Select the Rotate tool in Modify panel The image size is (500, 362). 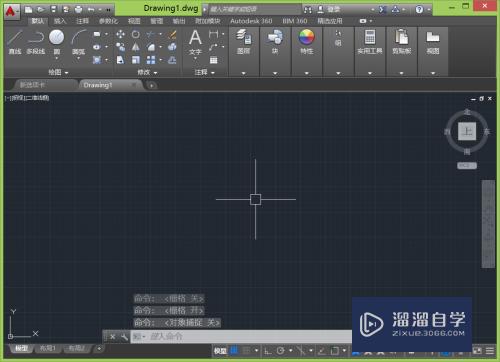pyautogui.click(x=136, y=34)
